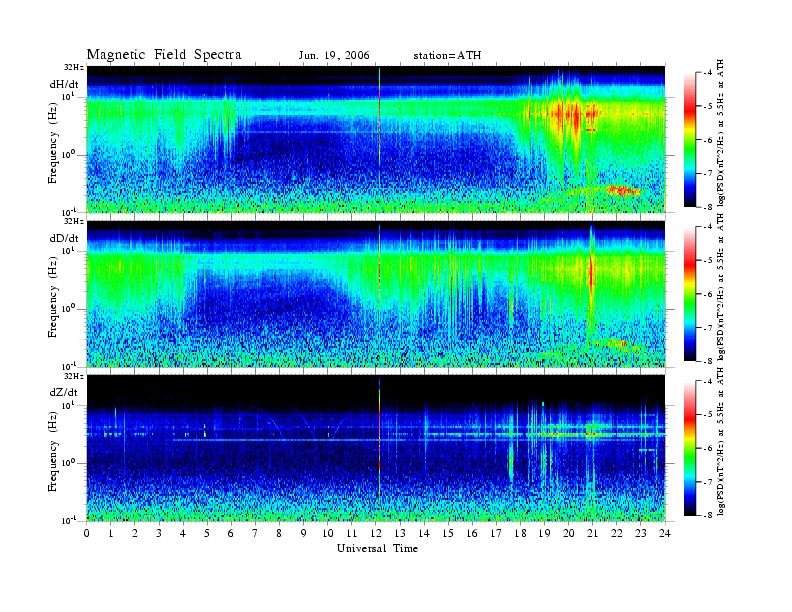Click the hour 18 tick label

point(520,533)
